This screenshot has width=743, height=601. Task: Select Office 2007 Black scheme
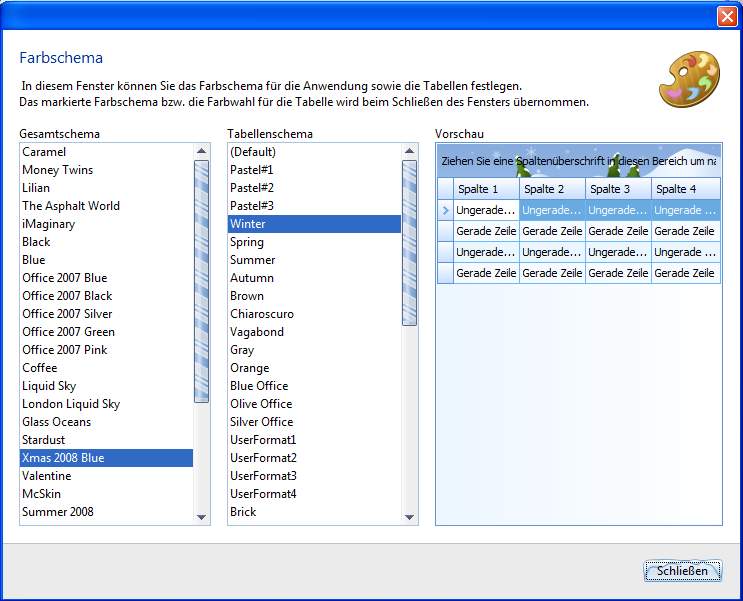[x=107, y=296]
